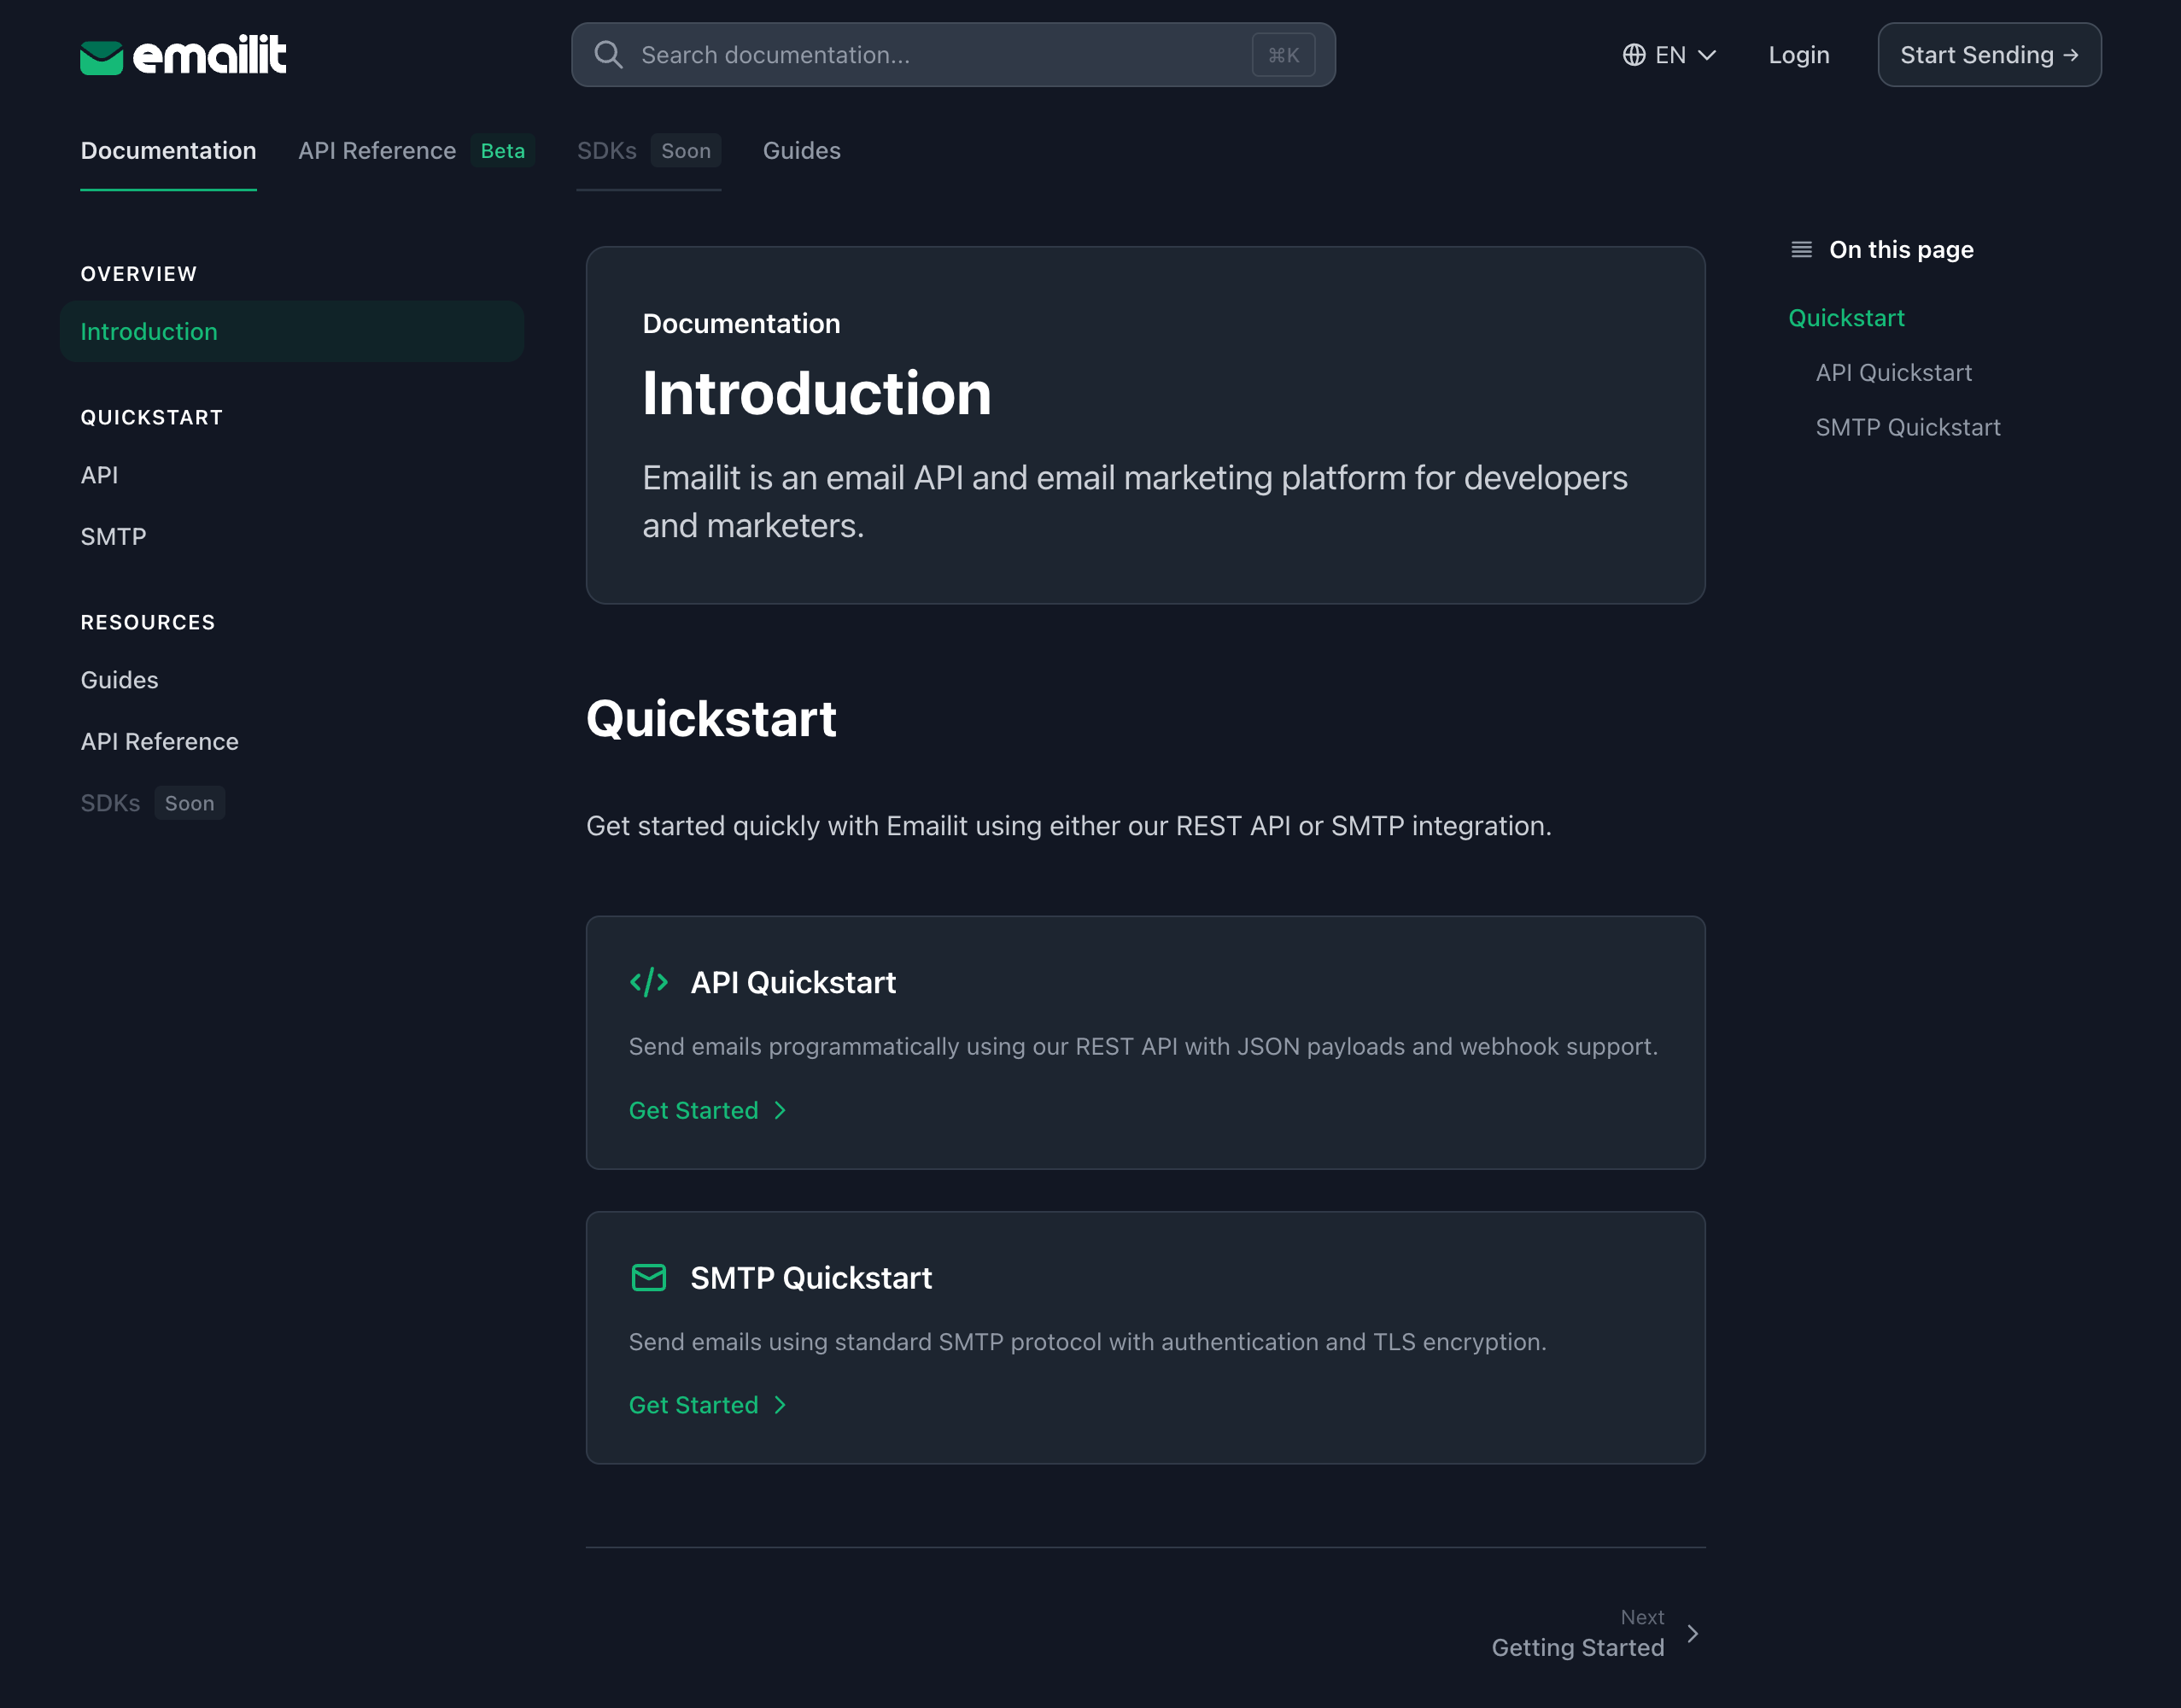Select Introduction in the sidebar
Viewport: 2181px width, 1708px height.
click(x=149, y=331)
